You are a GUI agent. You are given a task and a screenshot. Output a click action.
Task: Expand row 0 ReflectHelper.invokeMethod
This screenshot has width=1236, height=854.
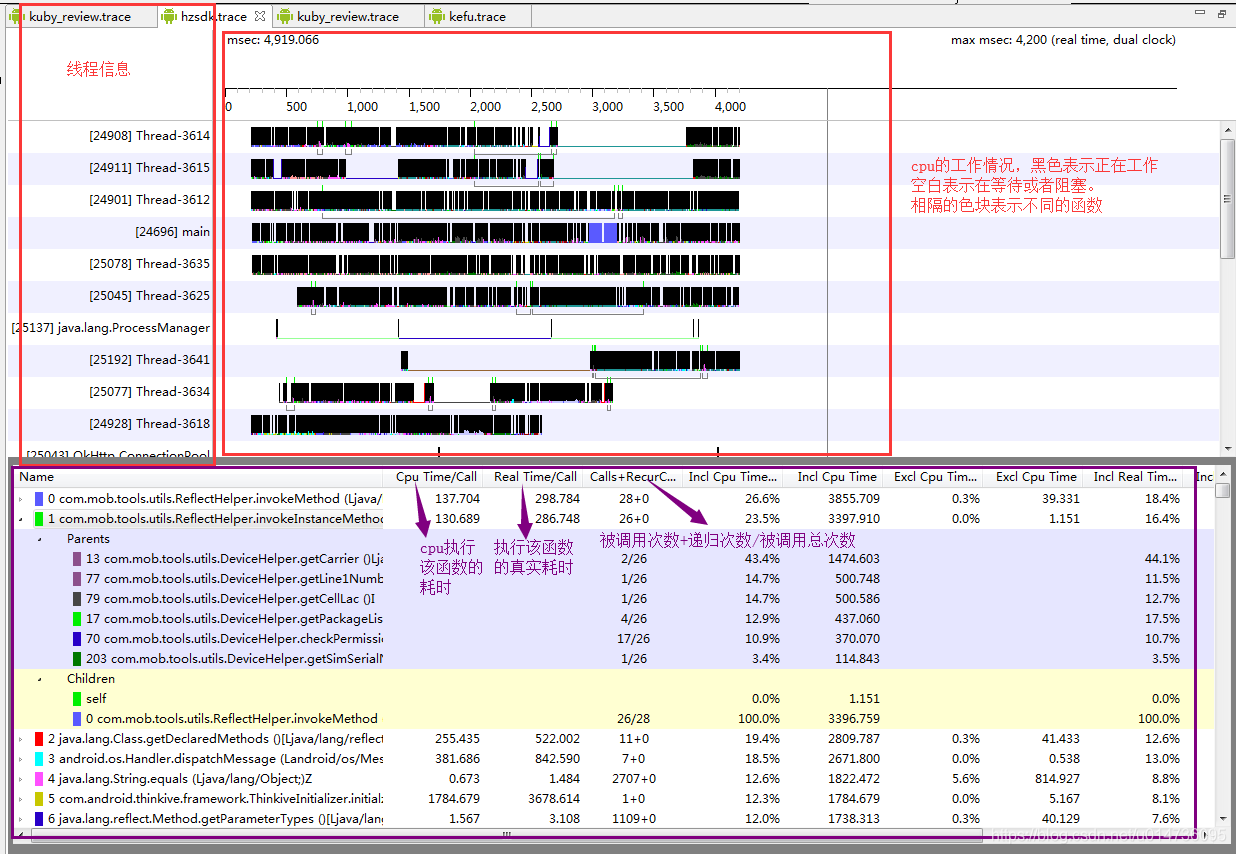click(22, 498)
